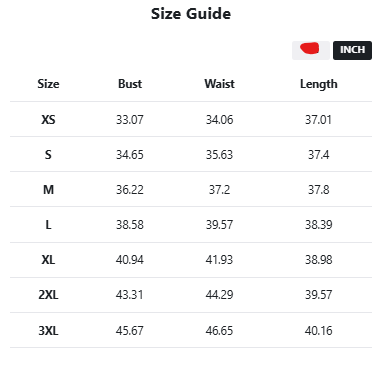
Task: Click the XS bust value 33.07
Action: [130, 120]
